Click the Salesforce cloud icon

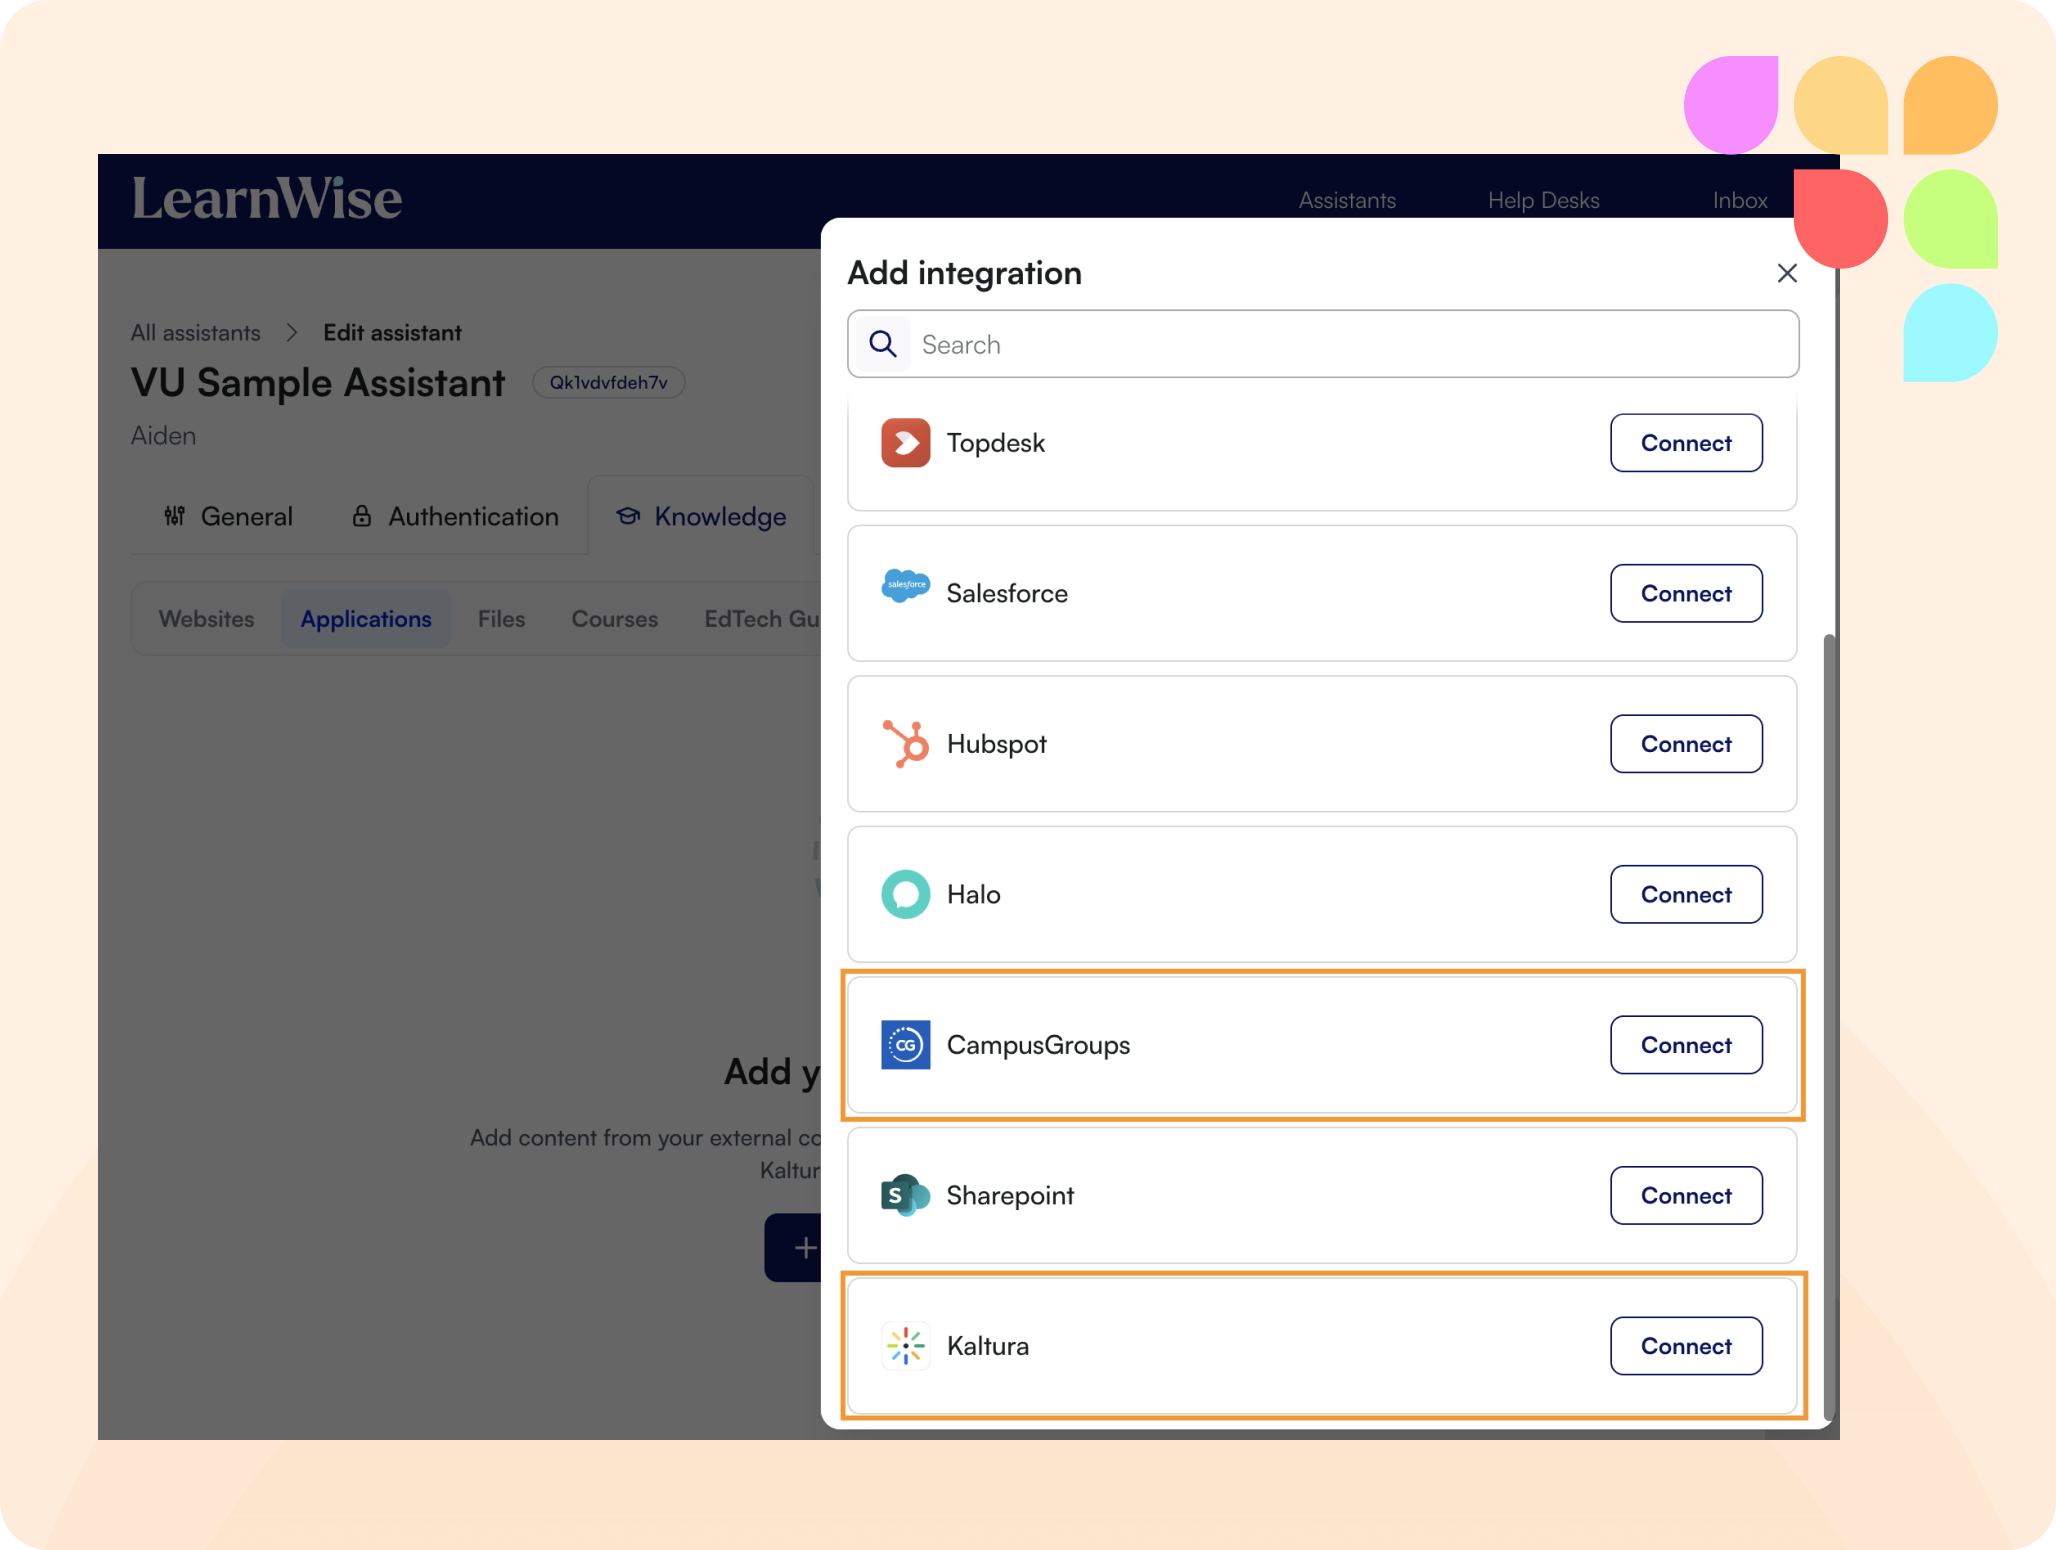coord(905,586)
